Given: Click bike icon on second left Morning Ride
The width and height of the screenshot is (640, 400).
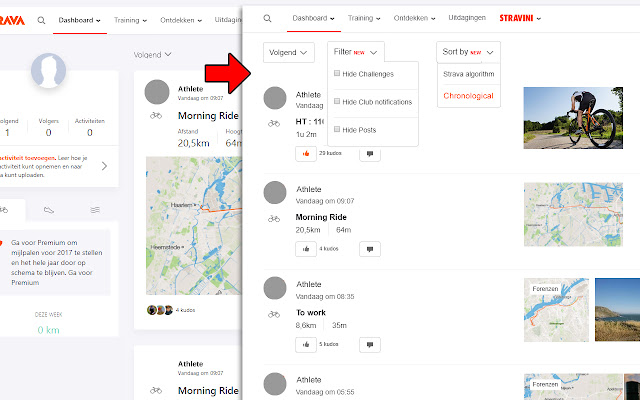Looking at the screenshot, I should tap(156, 391).
